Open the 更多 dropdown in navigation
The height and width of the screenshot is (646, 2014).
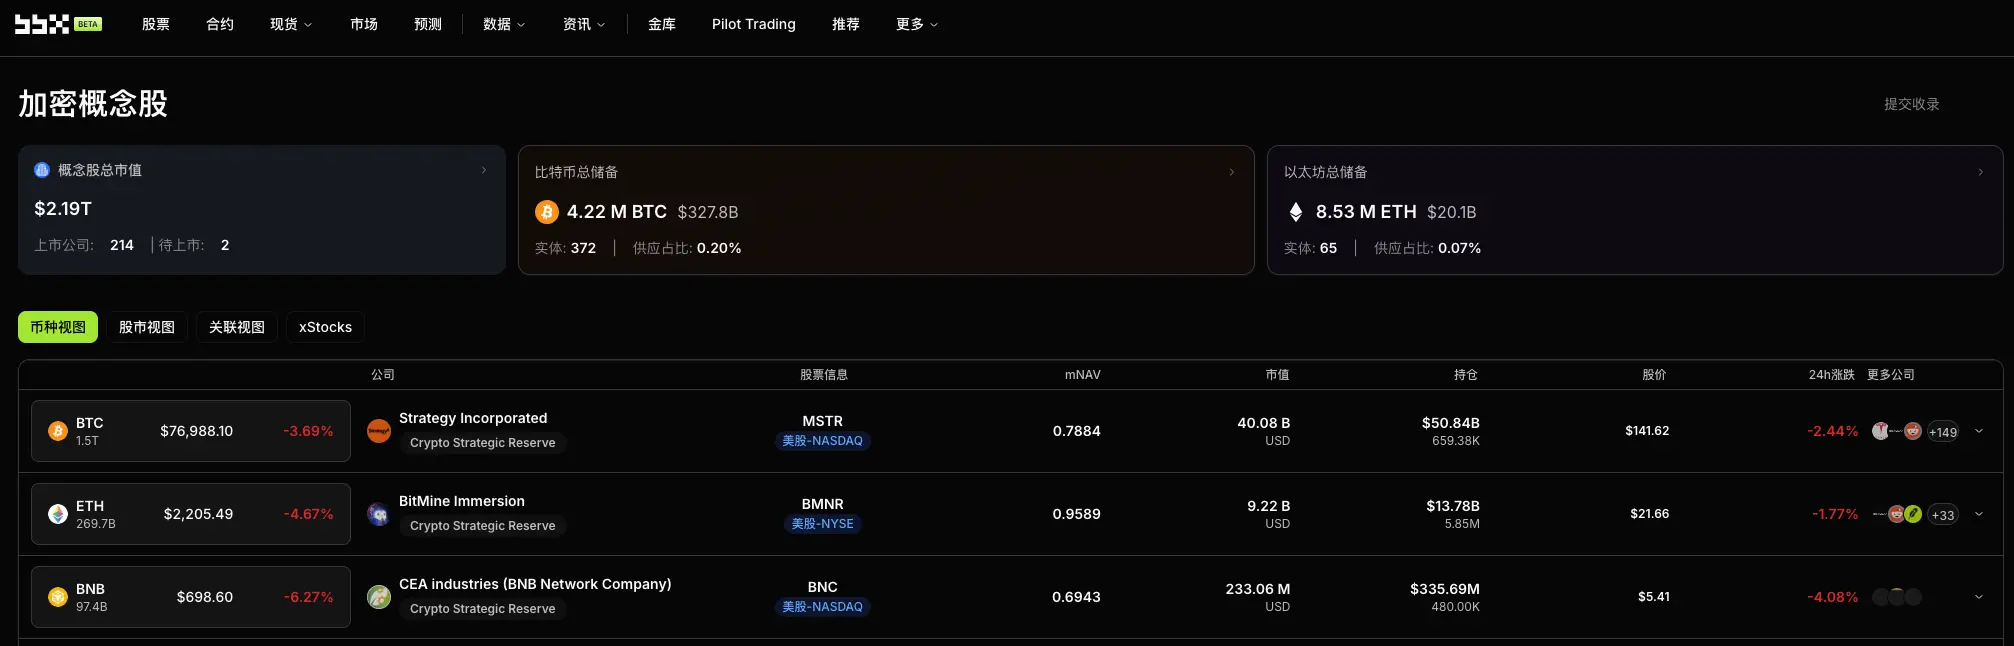point(917,24)
